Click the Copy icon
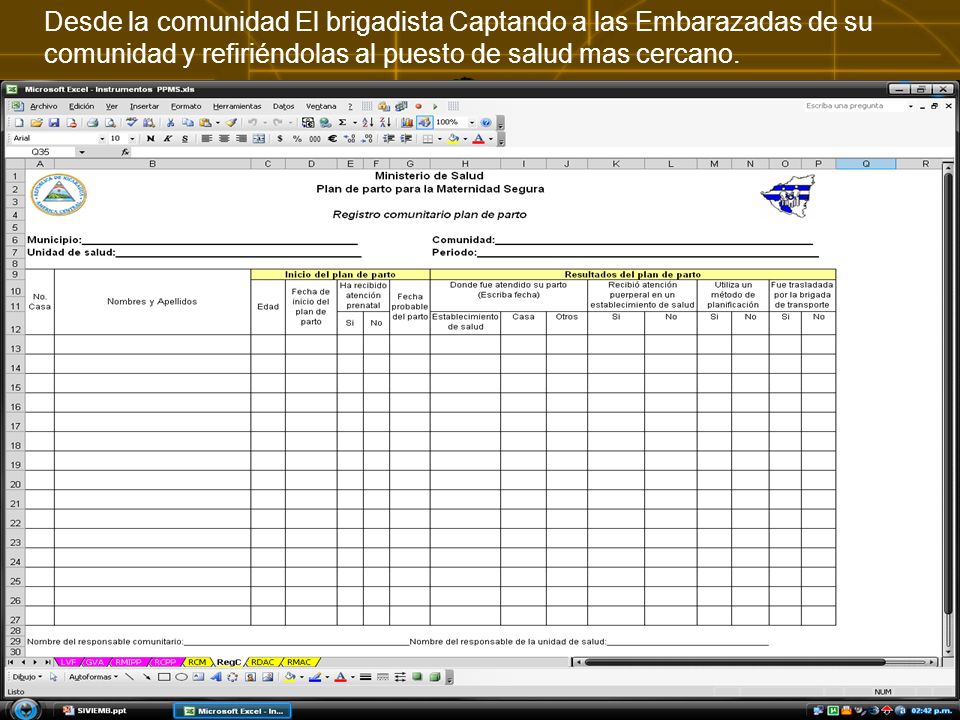The image size is (960, 720). point(188,122)
